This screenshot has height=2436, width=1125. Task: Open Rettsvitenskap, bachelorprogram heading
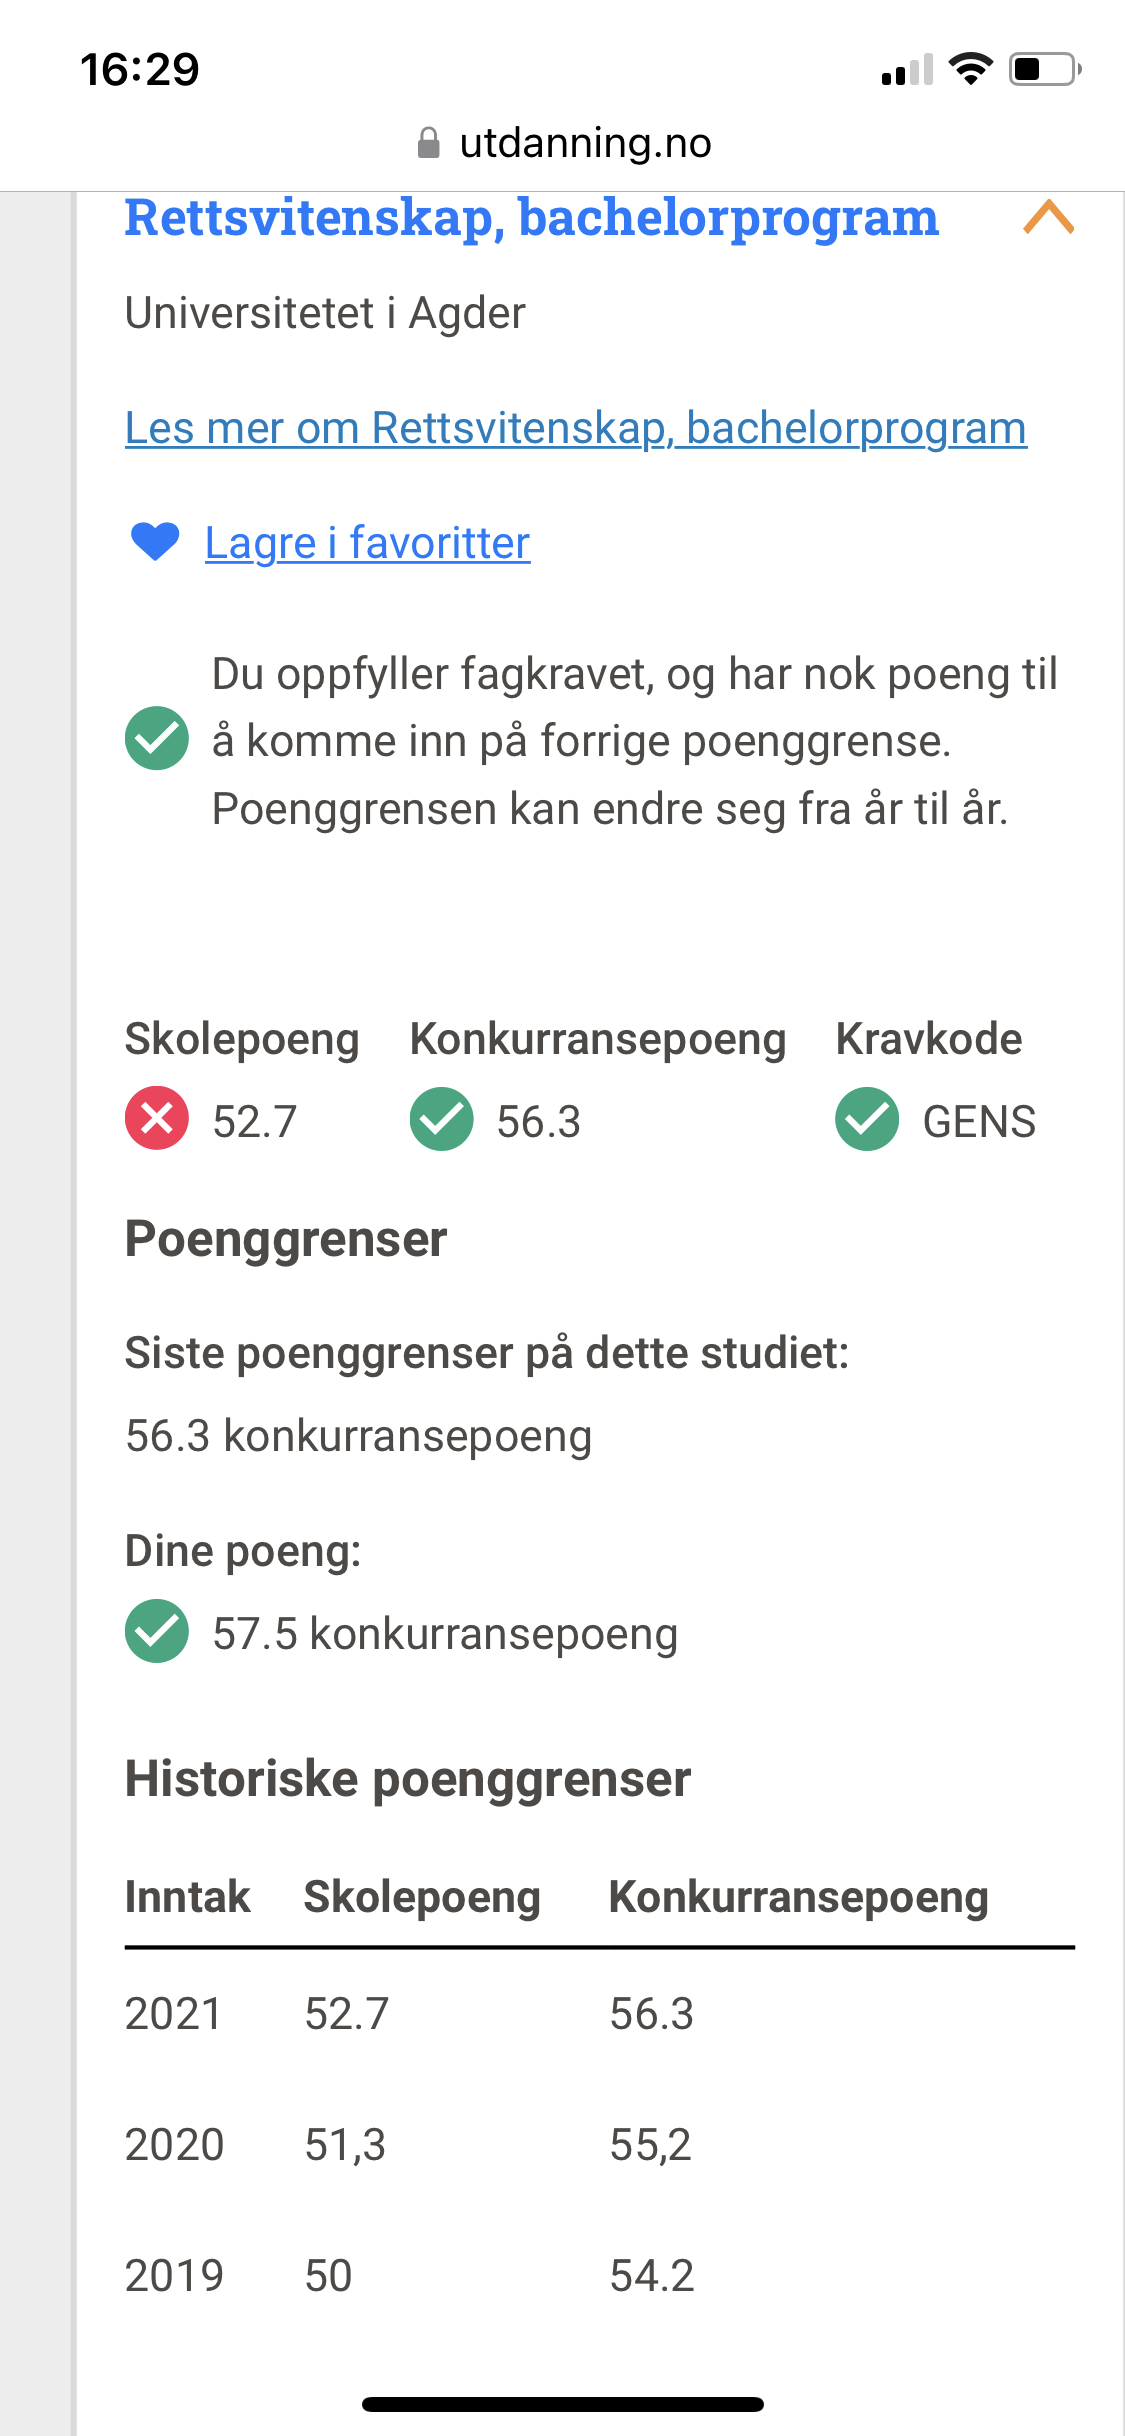531,218
